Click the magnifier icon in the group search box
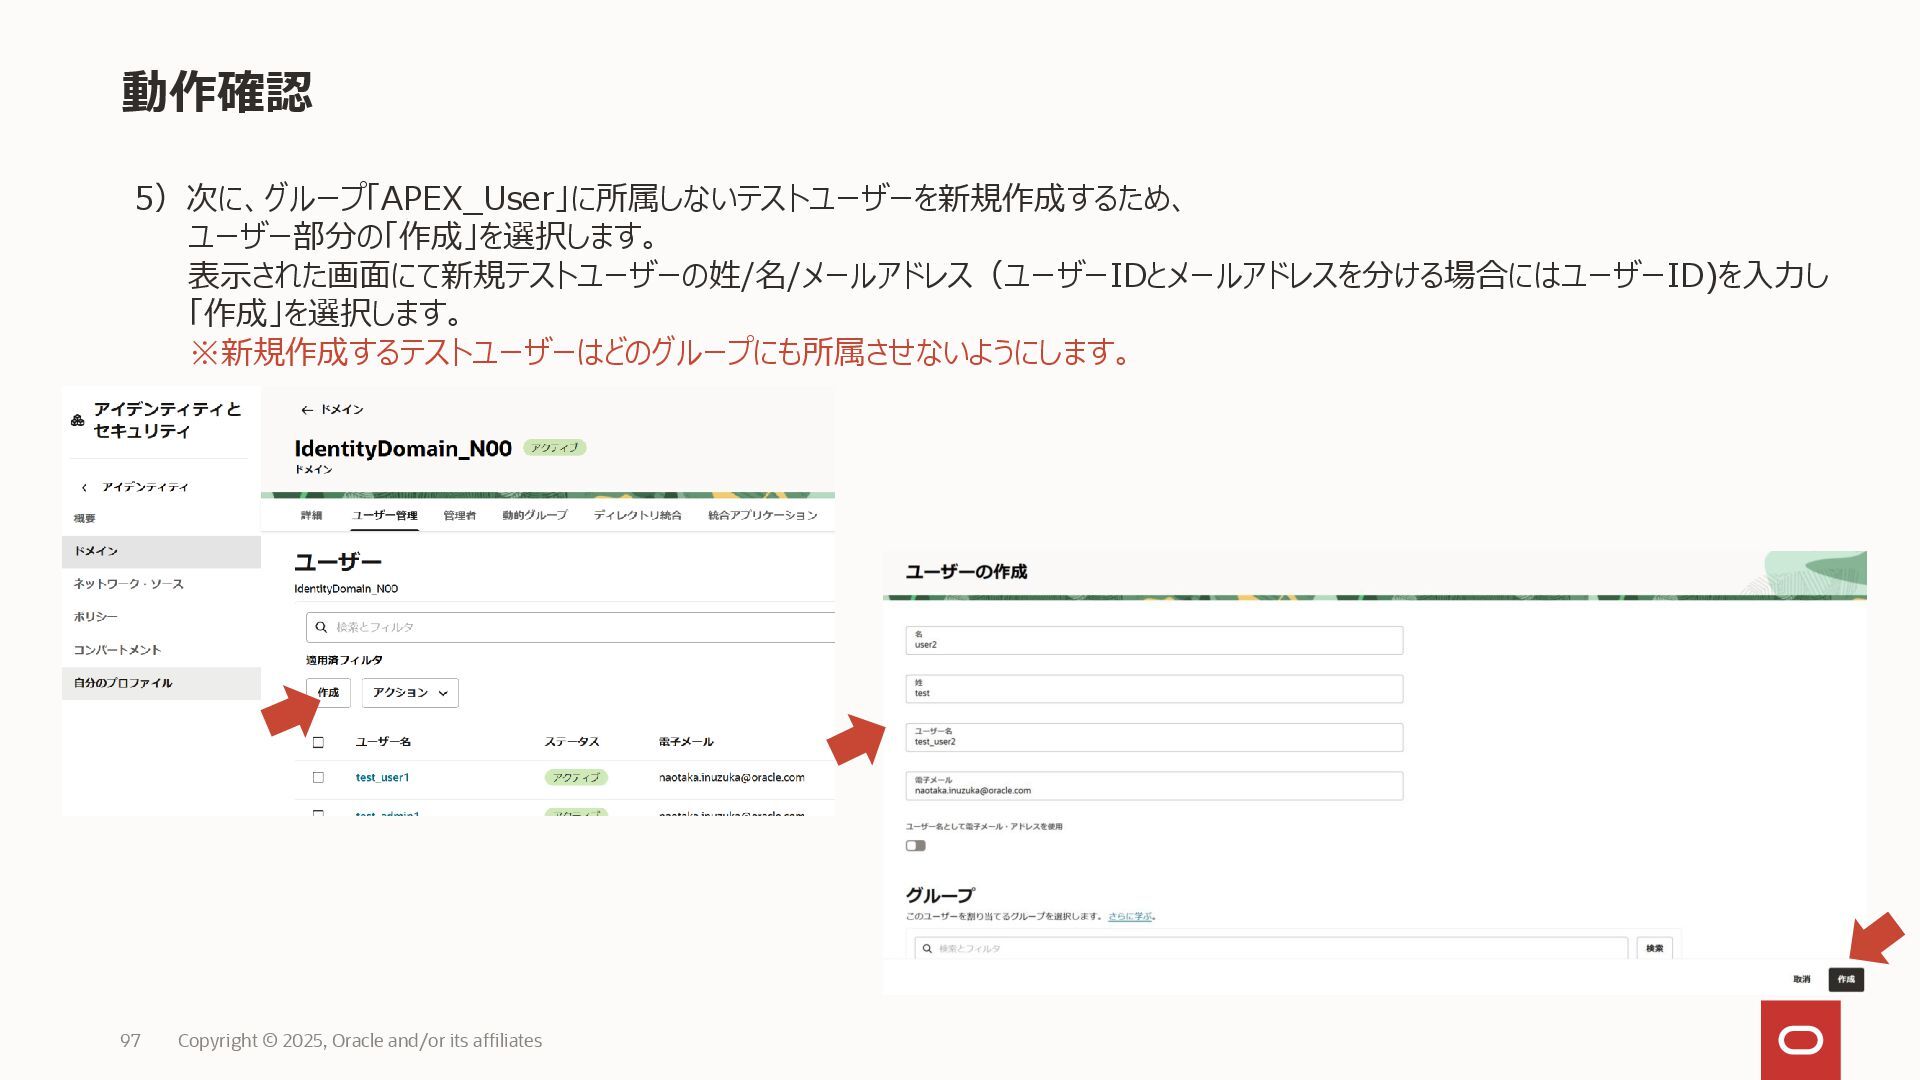Screen dimensions: 1920x1080 pyautogui.click(x=927, y=948)
